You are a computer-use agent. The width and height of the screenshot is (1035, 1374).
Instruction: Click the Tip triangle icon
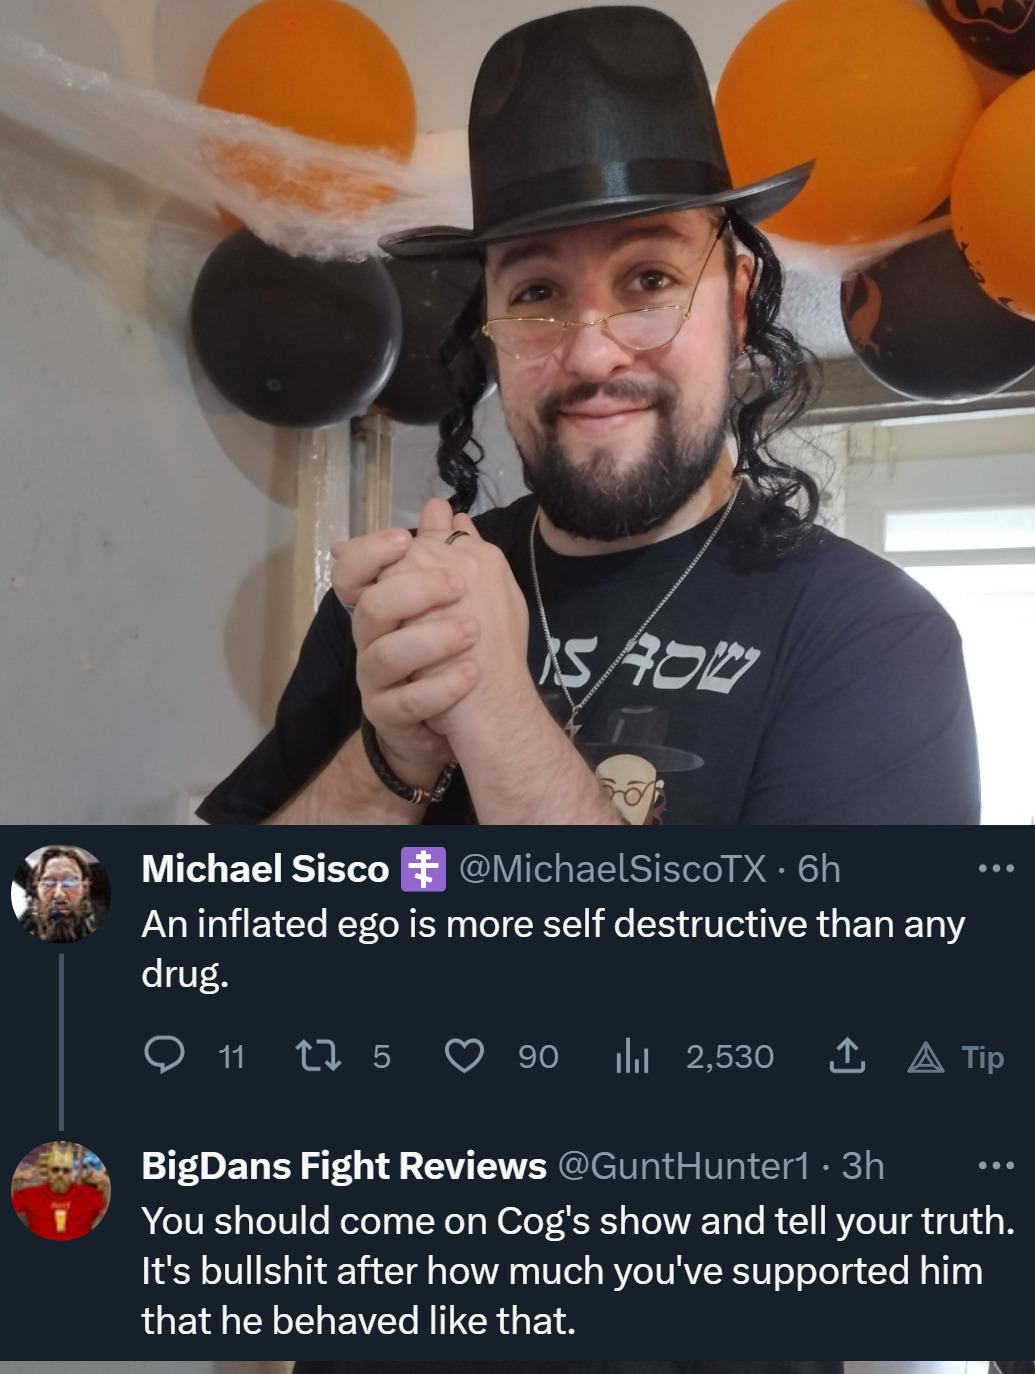coord(926,1057)
